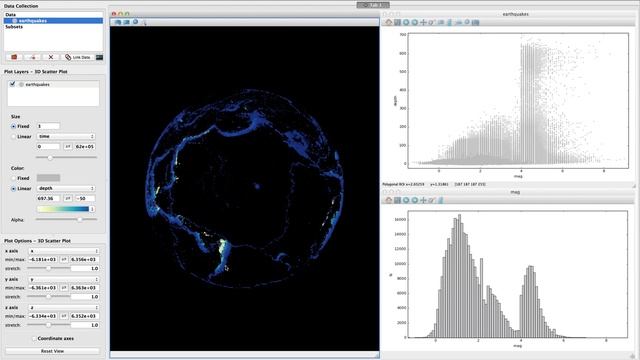Click the save icon in mag histogram toolbar

point(397,200)
